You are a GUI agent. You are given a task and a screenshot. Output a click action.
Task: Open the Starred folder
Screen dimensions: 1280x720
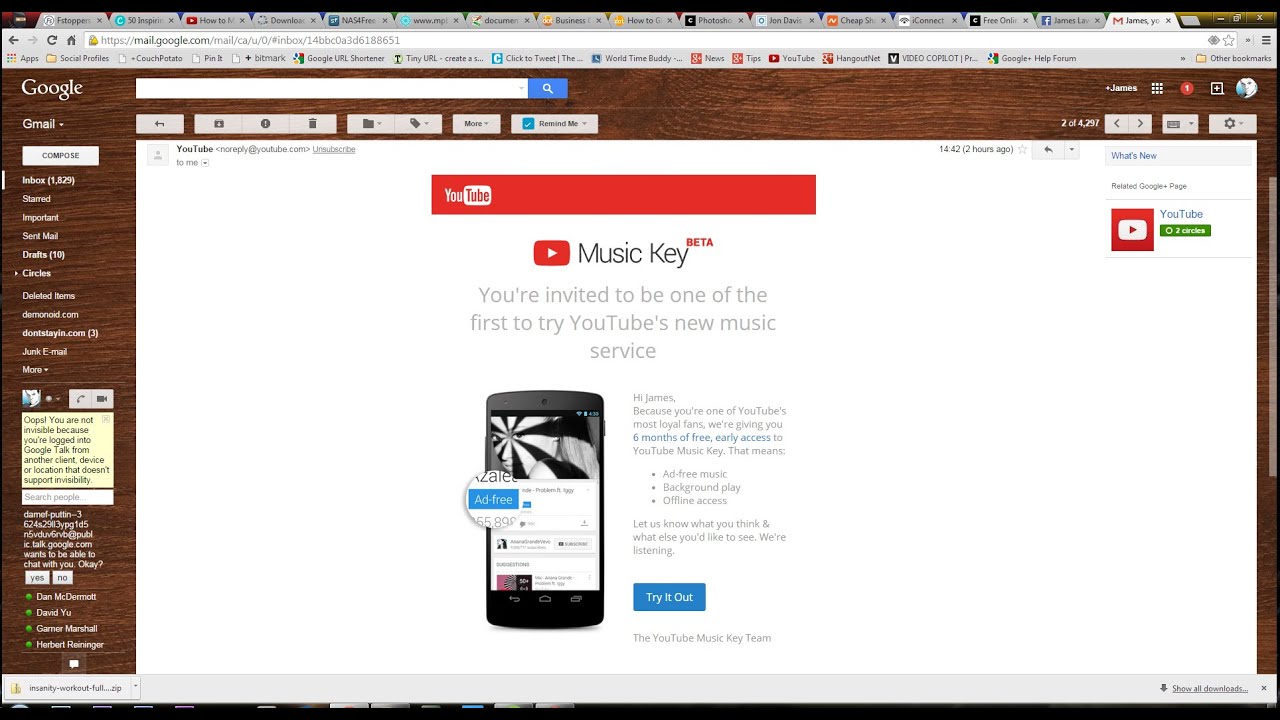(x=37, y=199)
